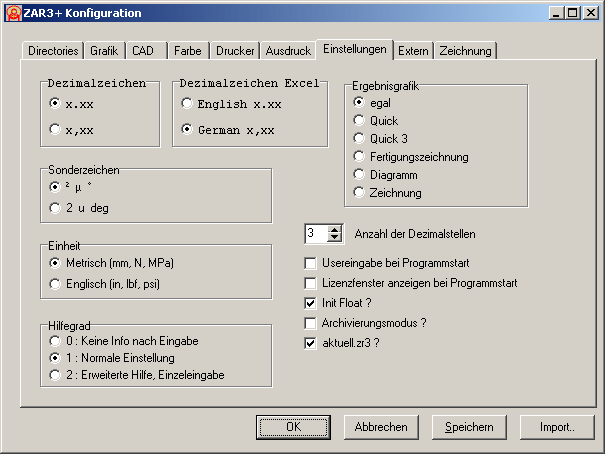
Task: Enable Usereingabe bei Programmstart checkbox
Action: tap(310, 263)
